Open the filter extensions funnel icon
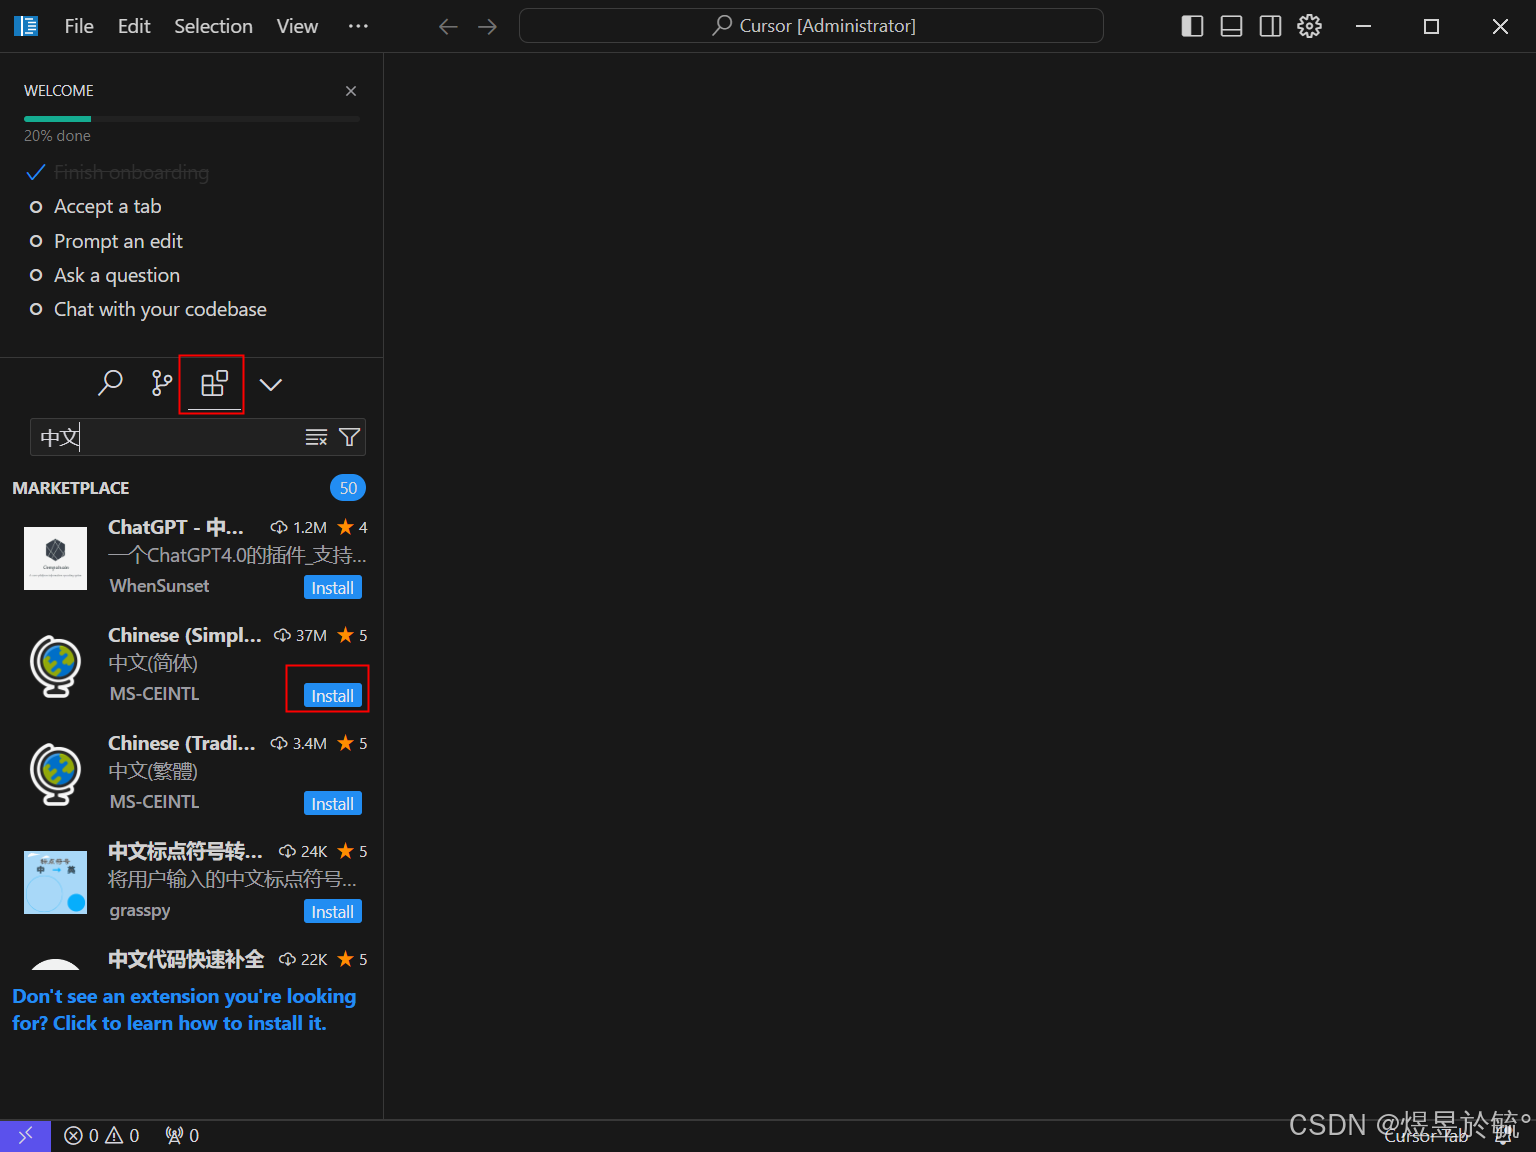Viewport: 1536px width, 1152px height. (x=349, y=437)
